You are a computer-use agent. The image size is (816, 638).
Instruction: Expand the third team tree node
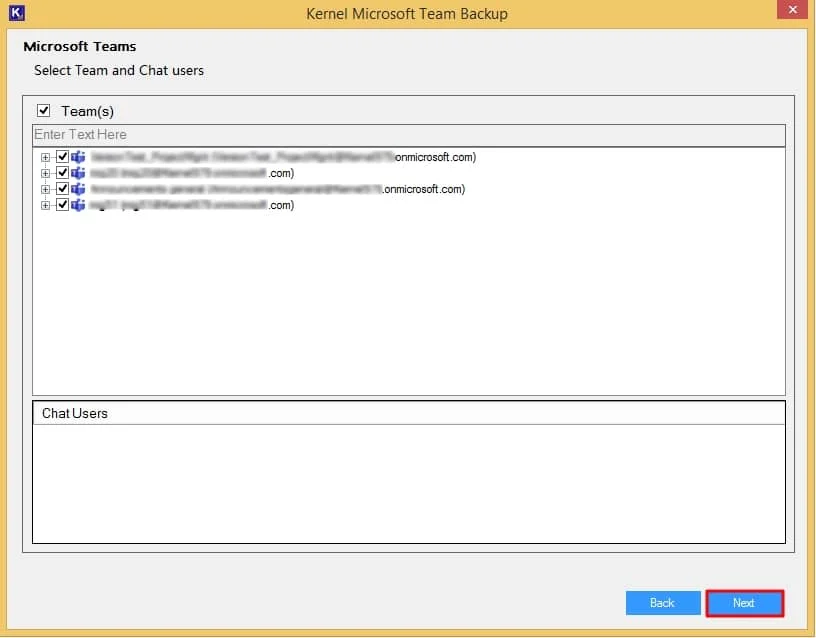(45, 189)
